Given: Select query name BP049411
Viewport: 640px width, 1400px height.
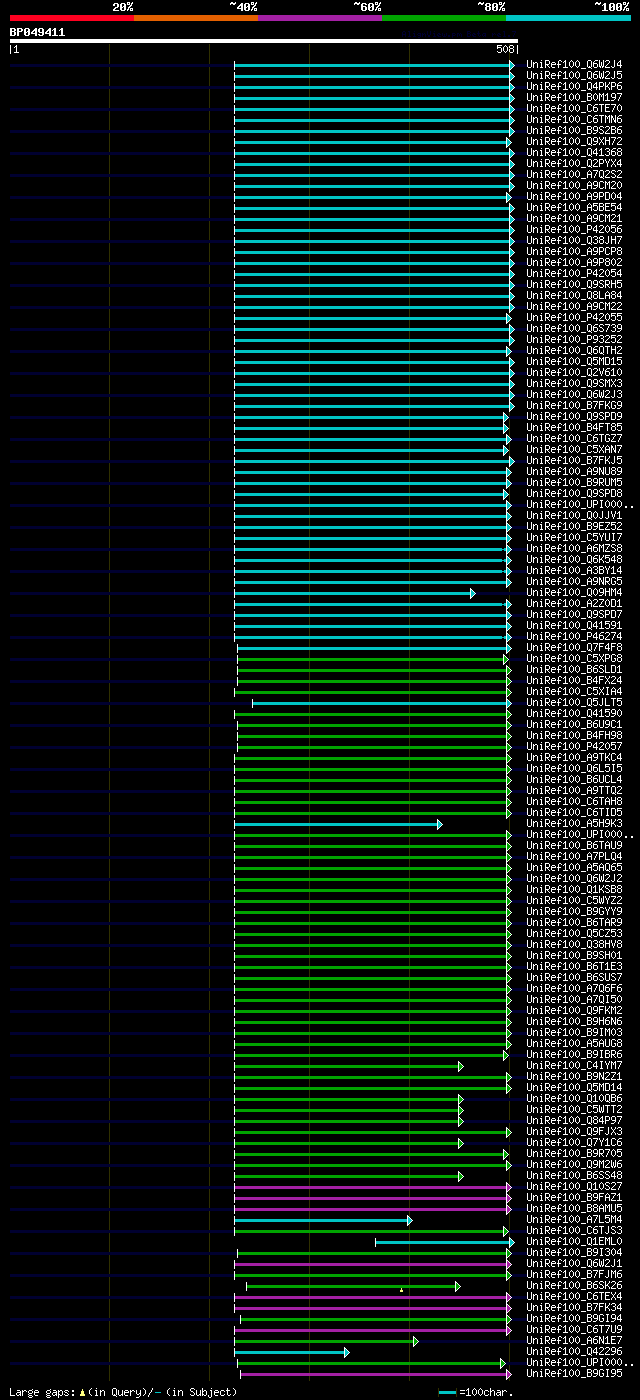Looking at the screenshot, I should coord(38,32).
